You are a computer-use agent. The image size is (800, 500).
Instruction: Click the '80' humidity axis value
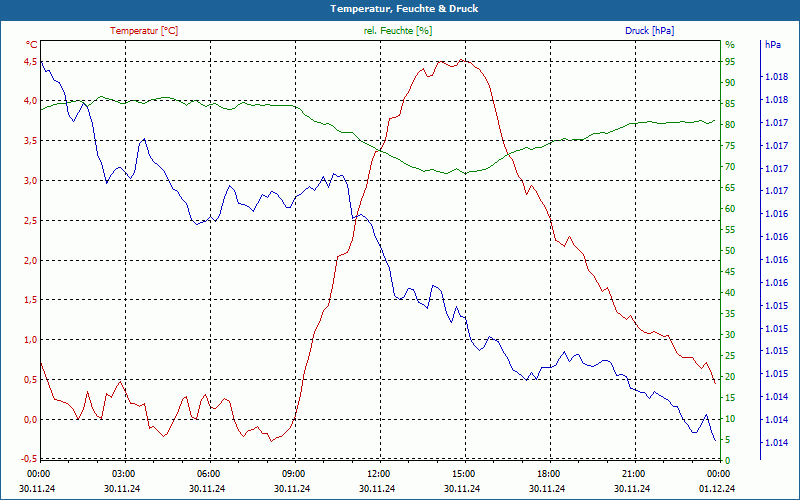coord(730,124)
